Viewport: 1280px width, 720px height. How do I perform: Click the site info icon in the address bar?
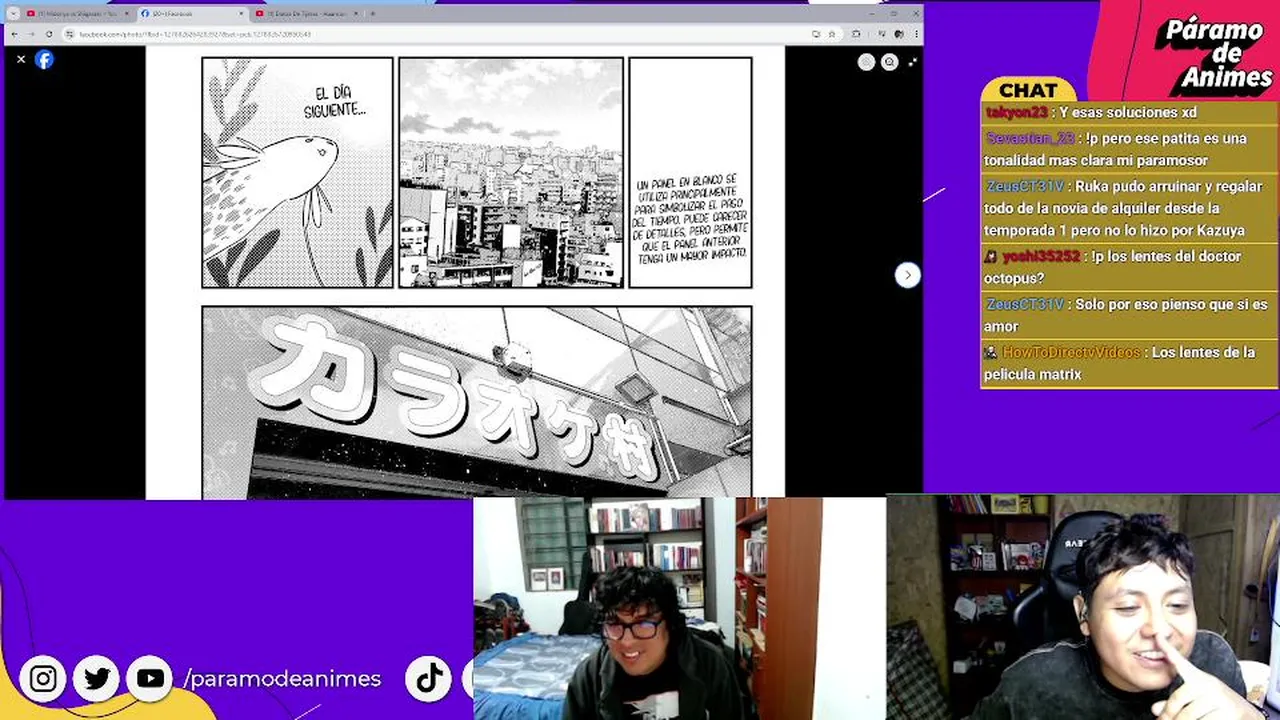70,34
